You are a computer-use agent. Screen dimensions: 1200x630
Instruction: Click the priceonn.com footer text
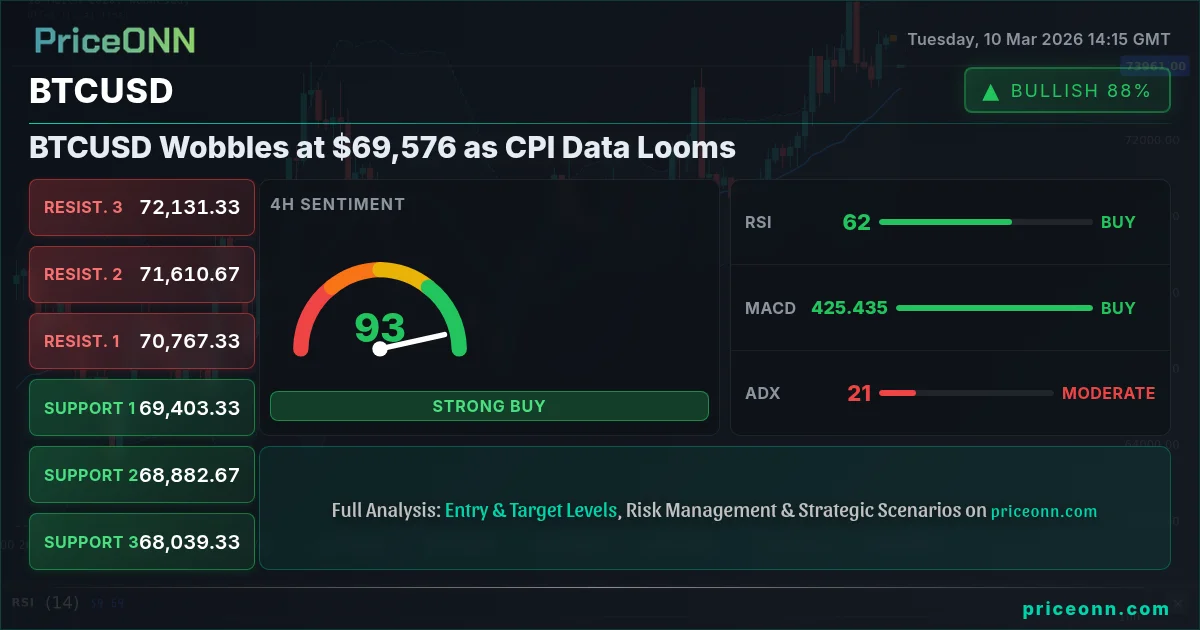1096,608
